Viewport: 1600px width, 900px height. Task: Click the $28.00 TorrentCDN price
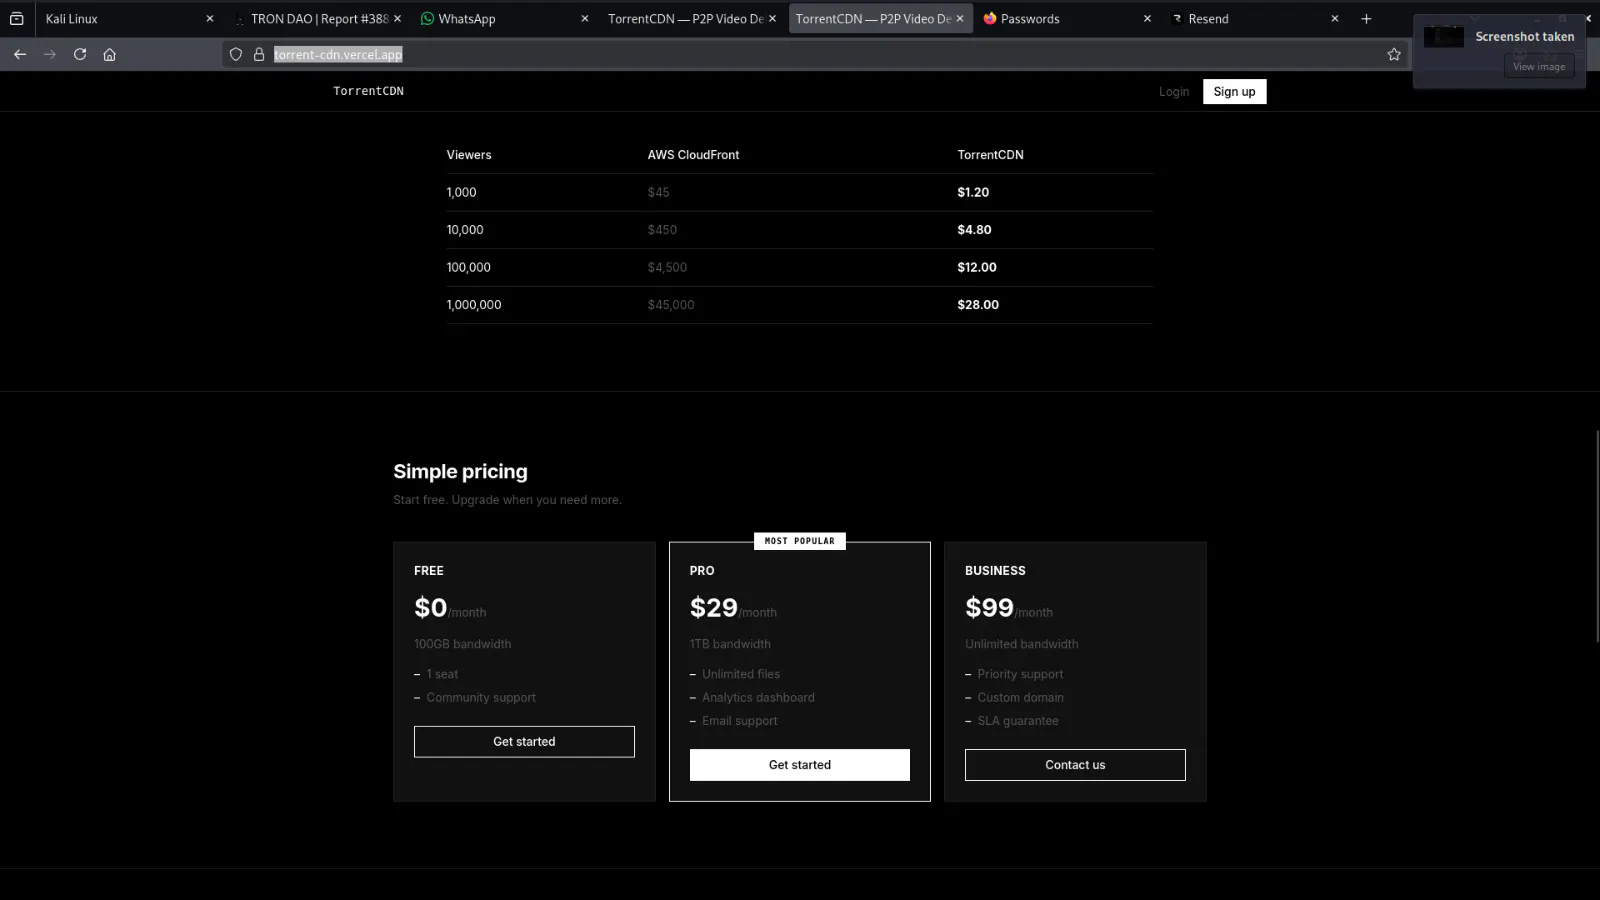pyautogui.click(x=978, y=305)
